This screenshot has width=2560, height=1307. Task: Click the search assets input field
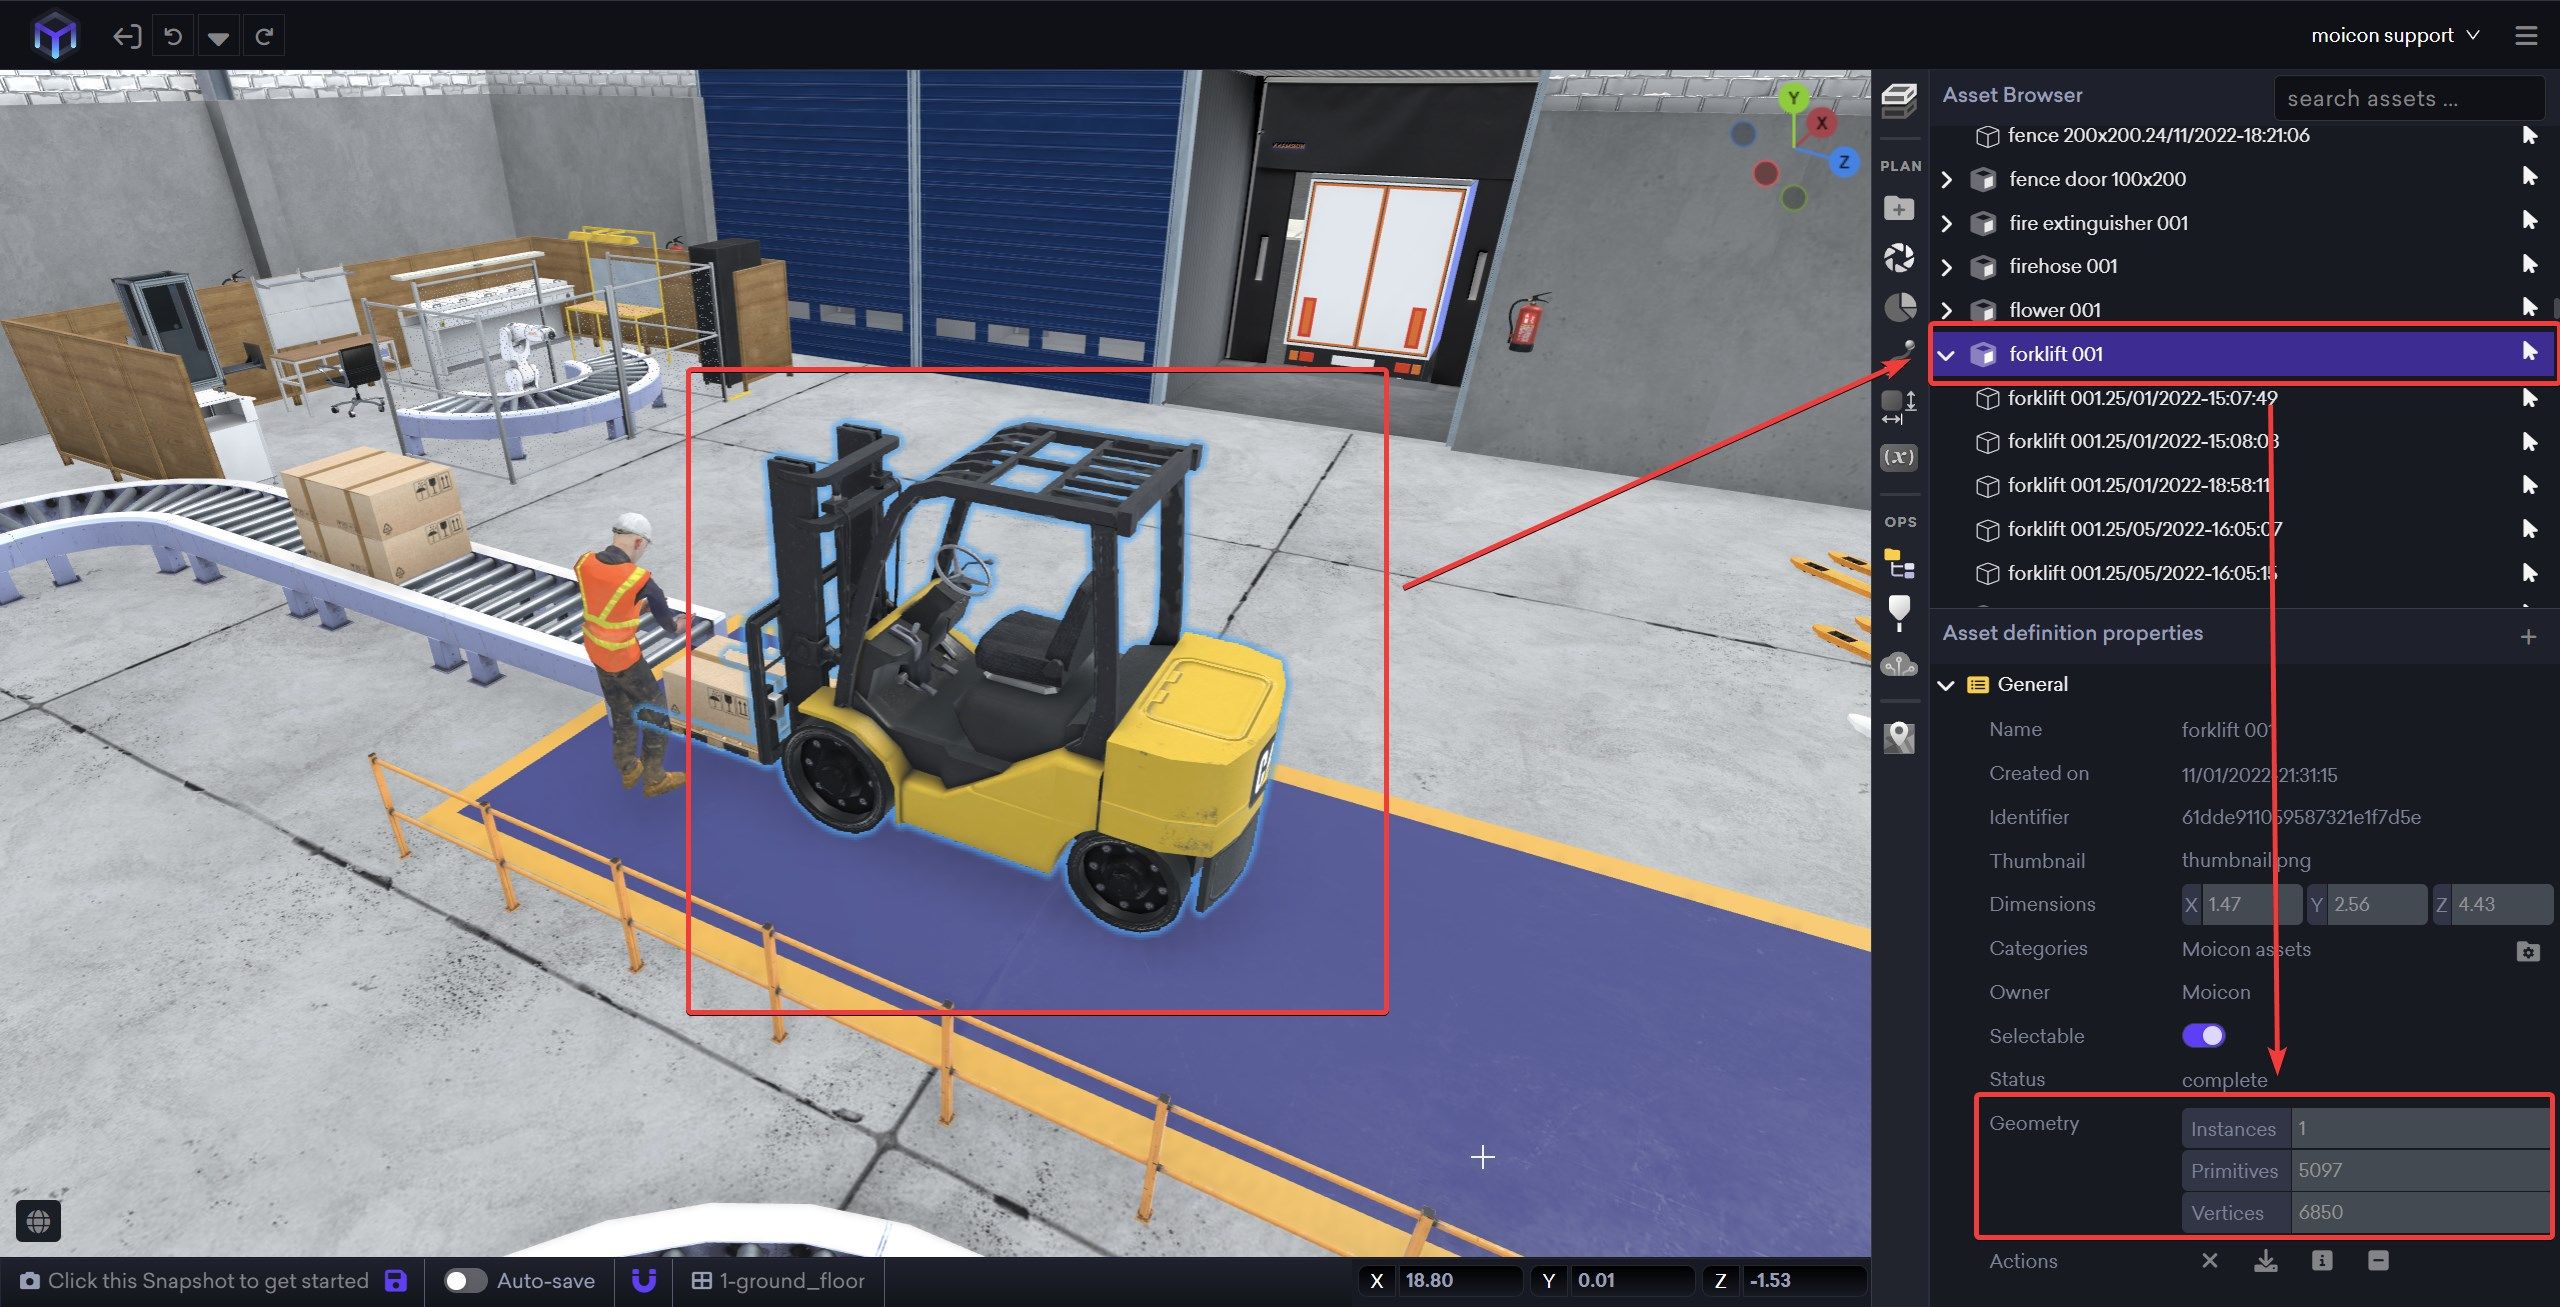(x=2408, y=98)
